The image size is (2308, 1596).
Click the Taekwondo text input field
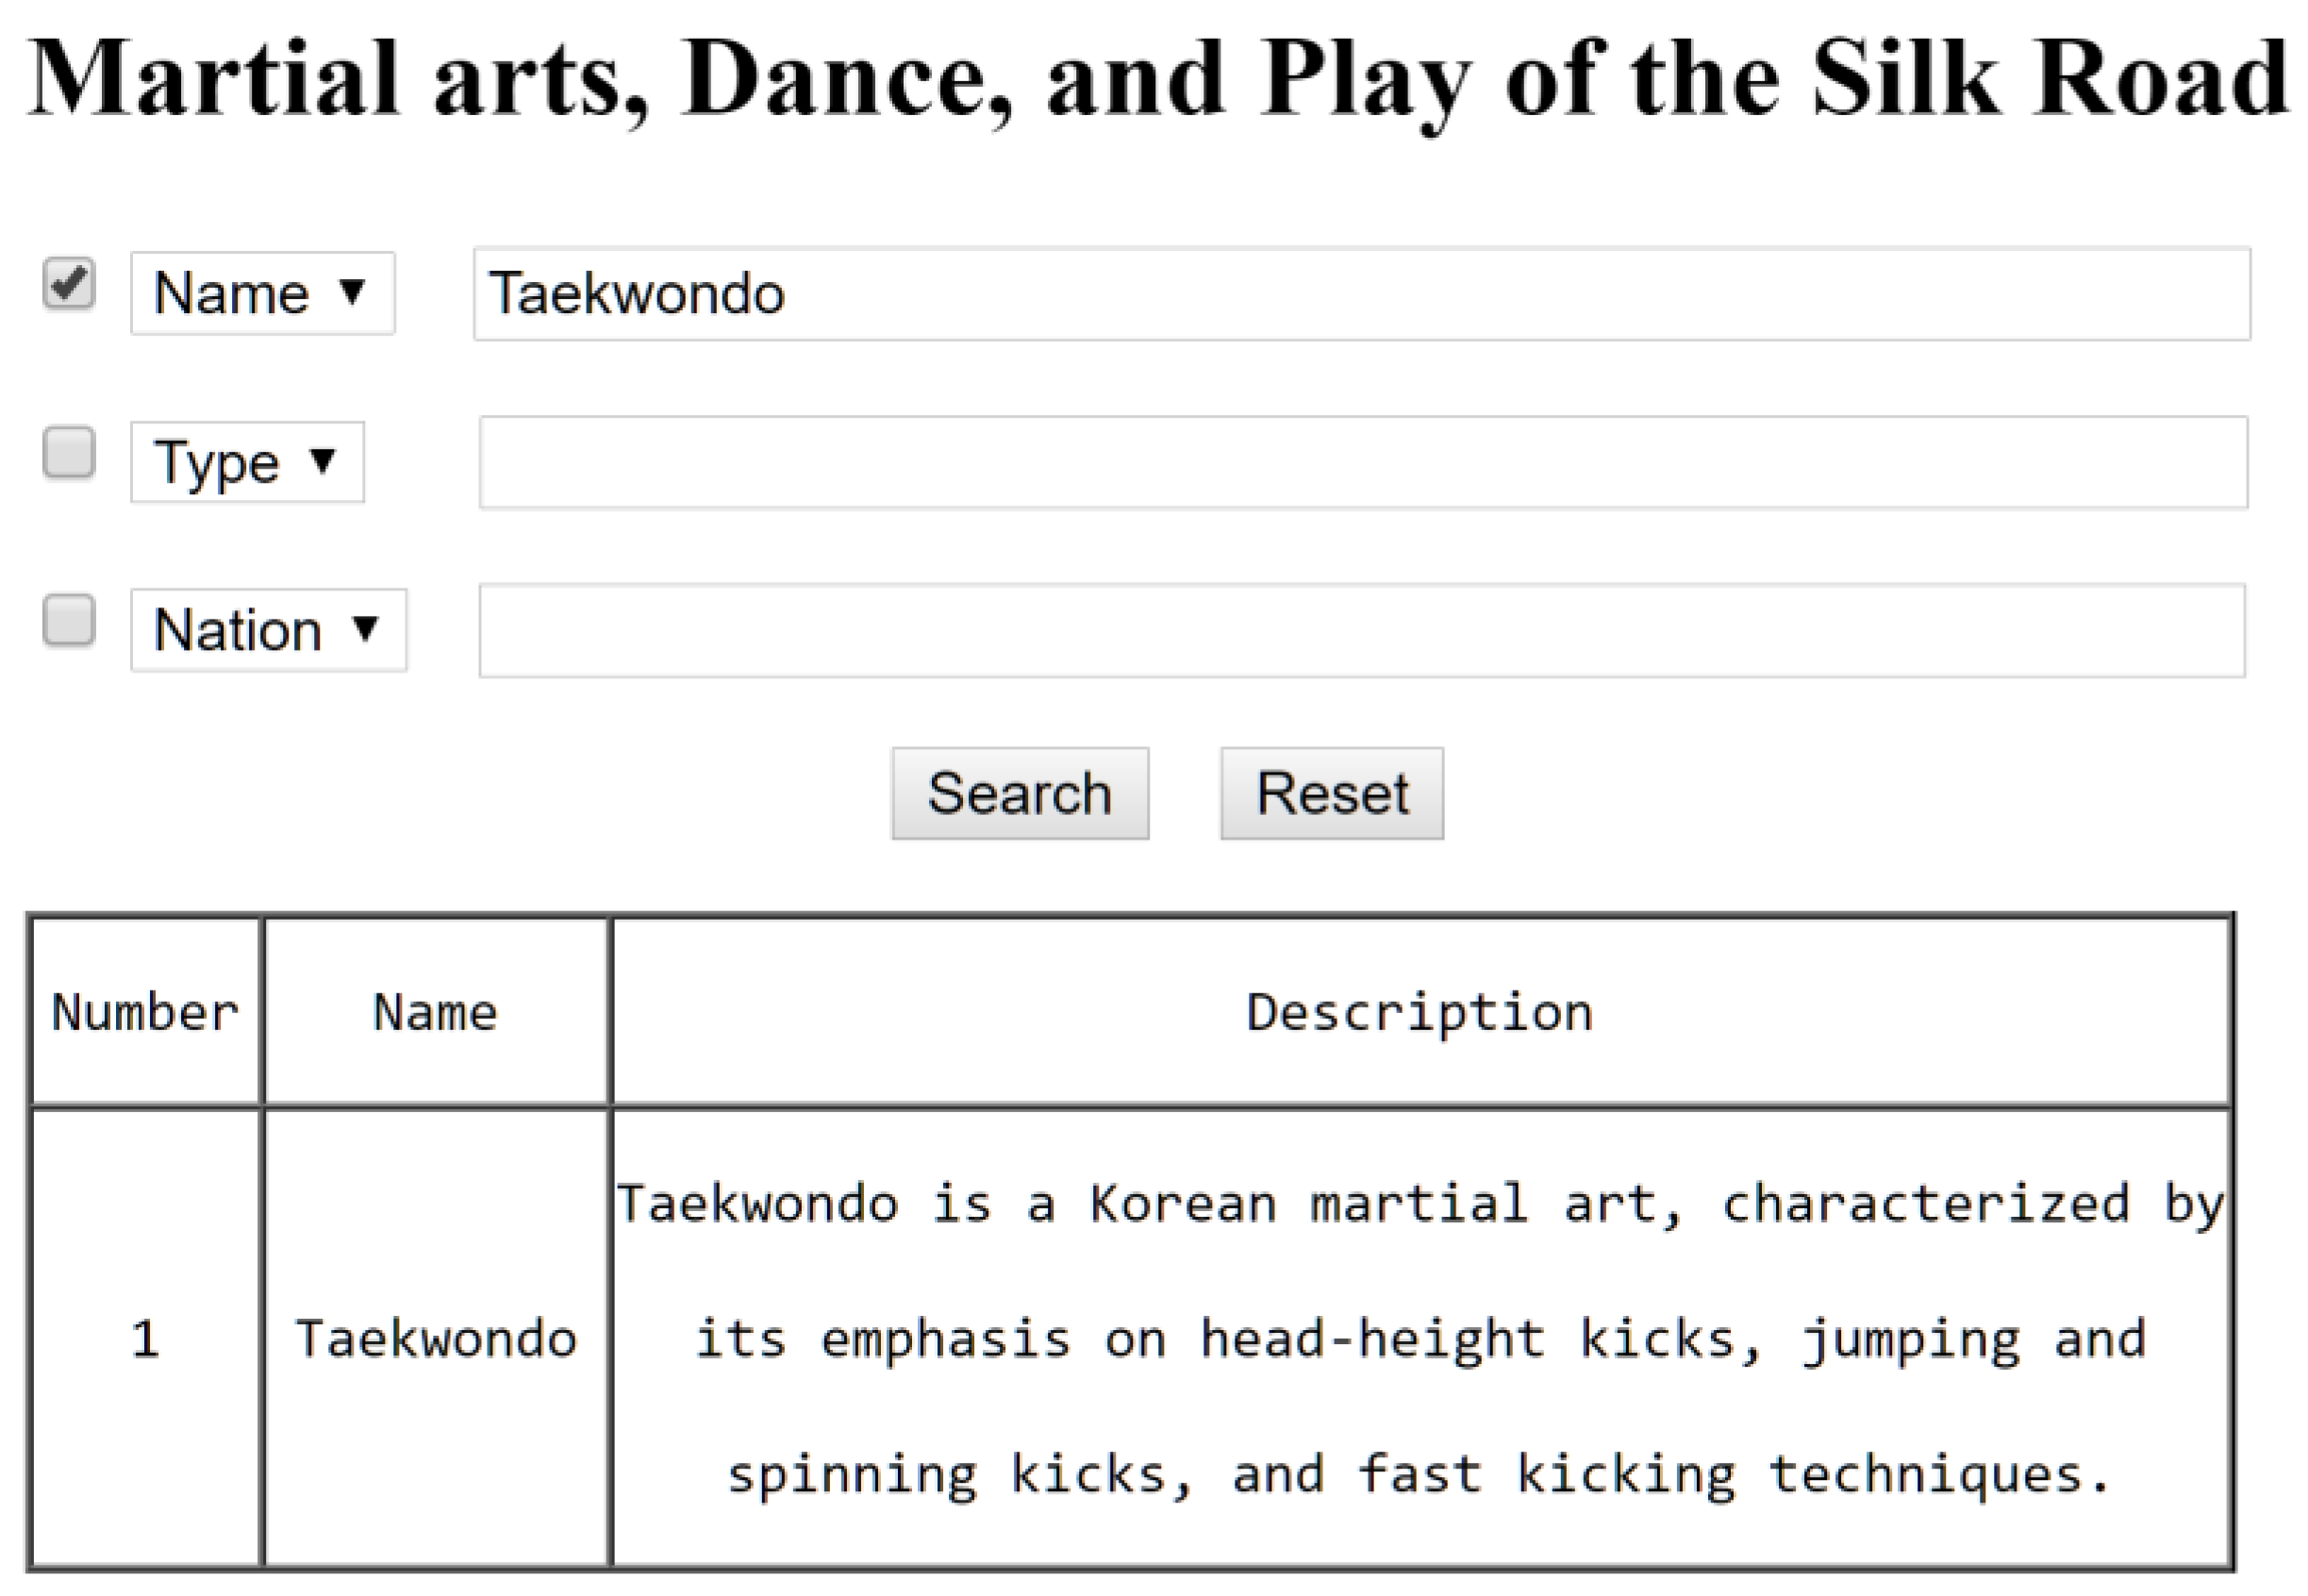(1362, 294)
